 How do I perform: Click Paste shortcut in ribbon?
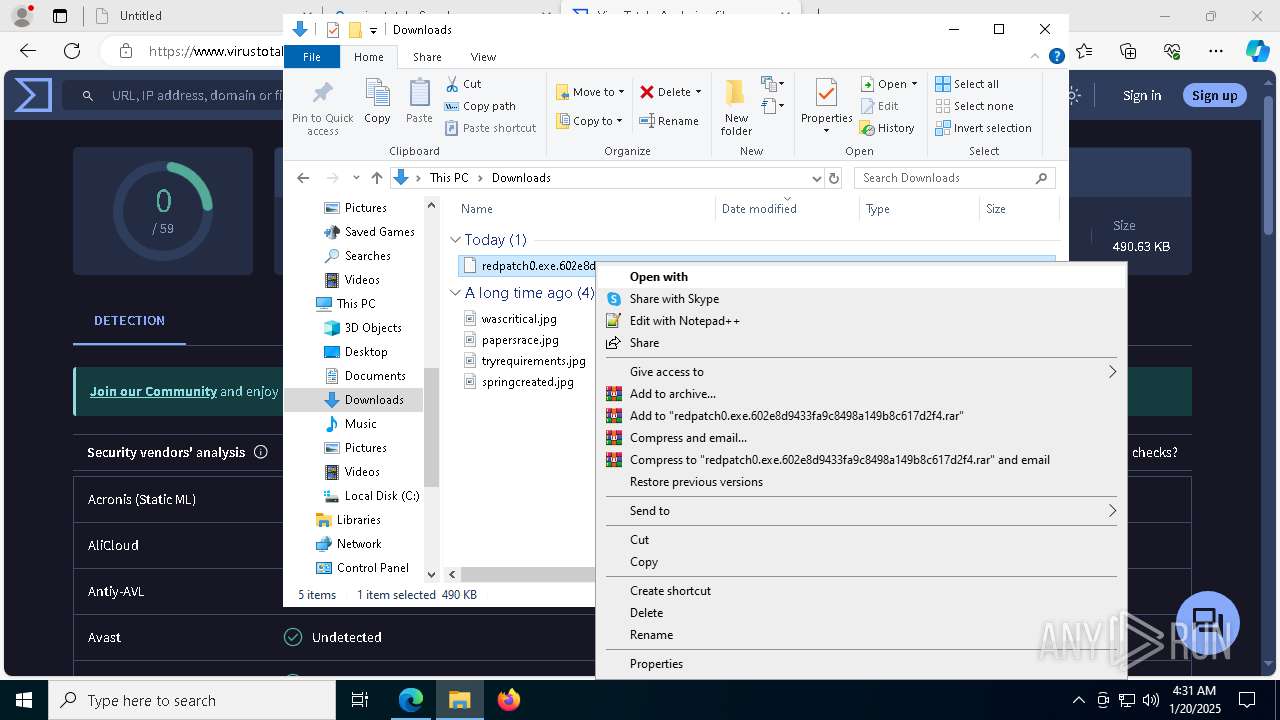490,128
